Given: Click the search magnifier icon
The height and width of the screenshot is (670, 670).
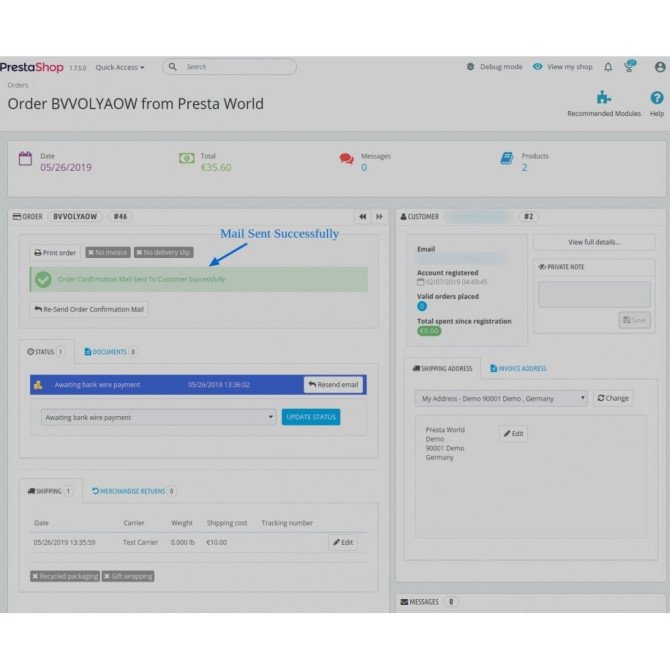Looking at the screenshot, I should [x=173, y=67].
